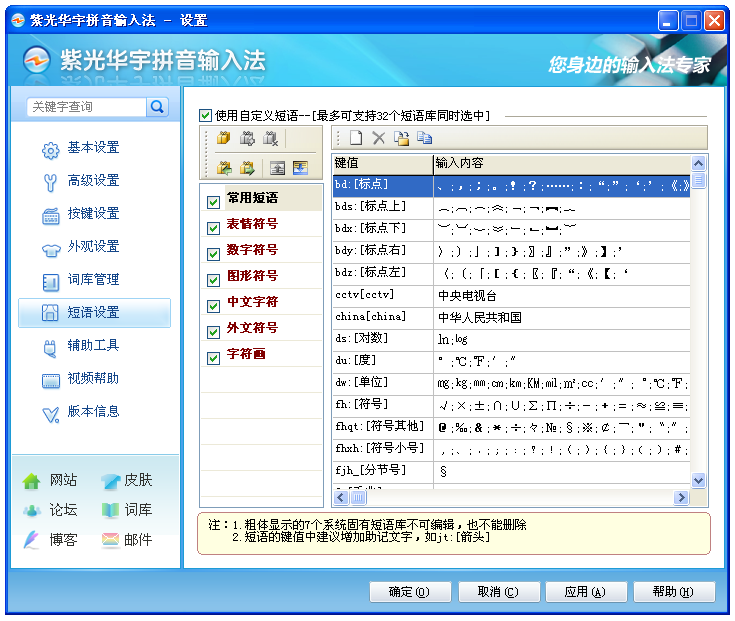735x621 pixels.
Task: Click the delete phrase library icon
Action: 270,138
